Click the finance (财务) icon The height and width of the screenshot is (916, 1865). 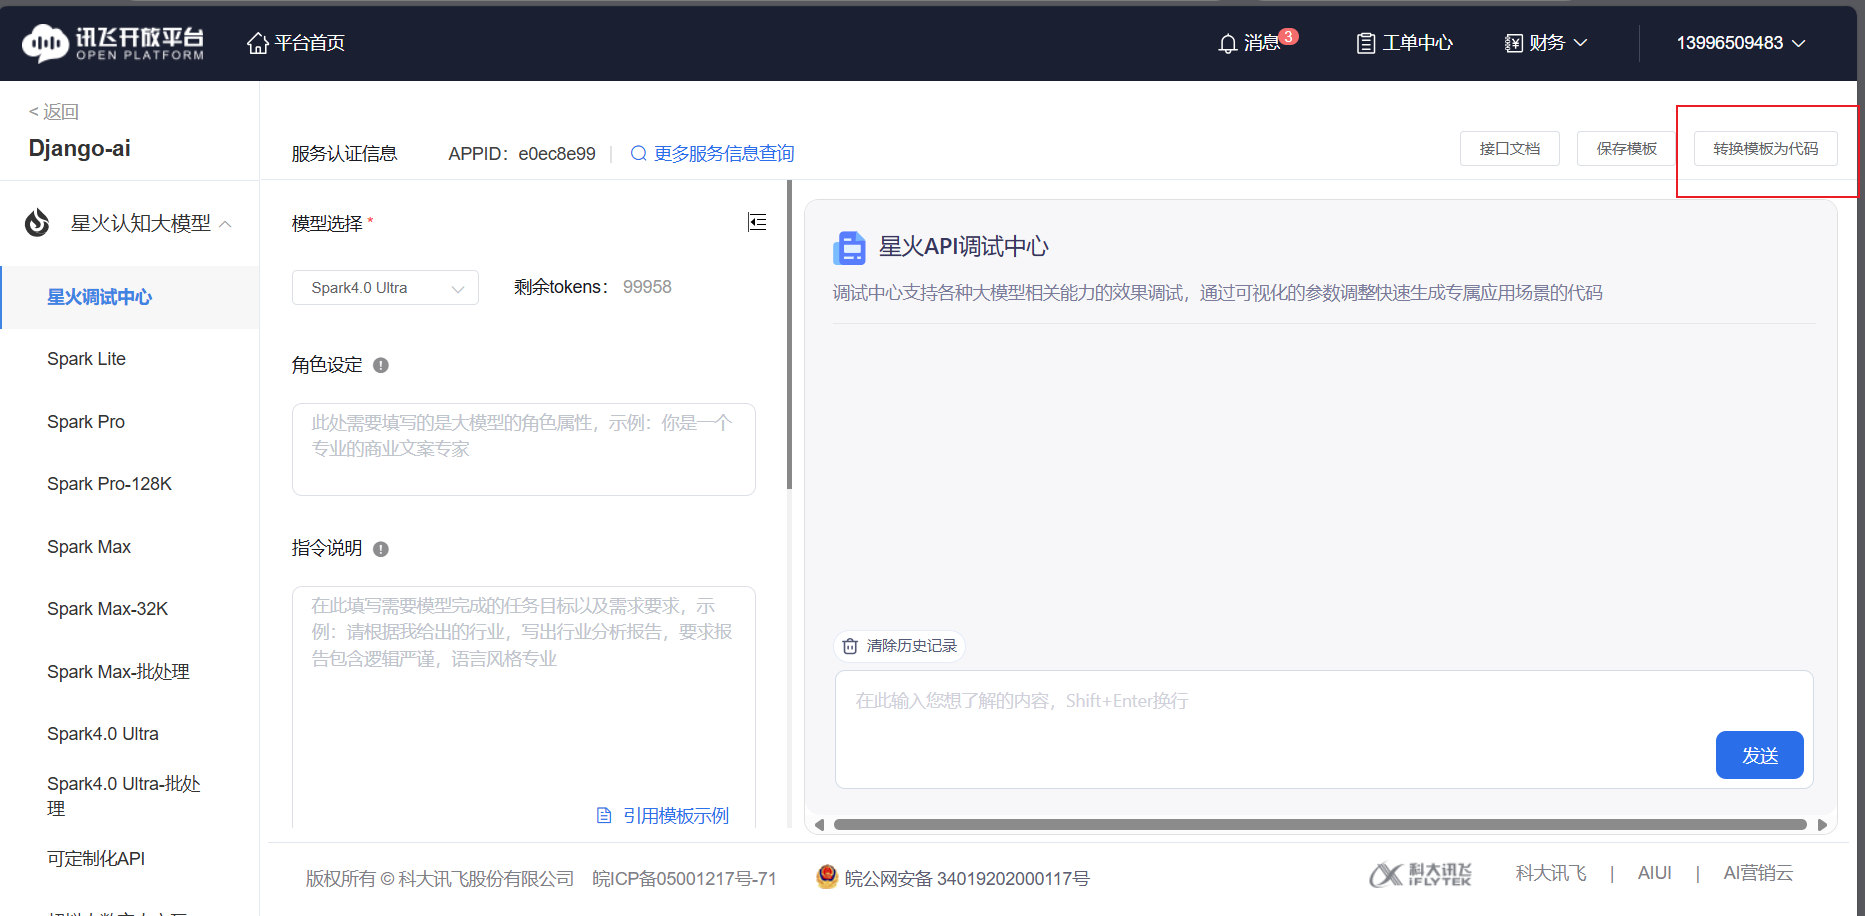1514,43
